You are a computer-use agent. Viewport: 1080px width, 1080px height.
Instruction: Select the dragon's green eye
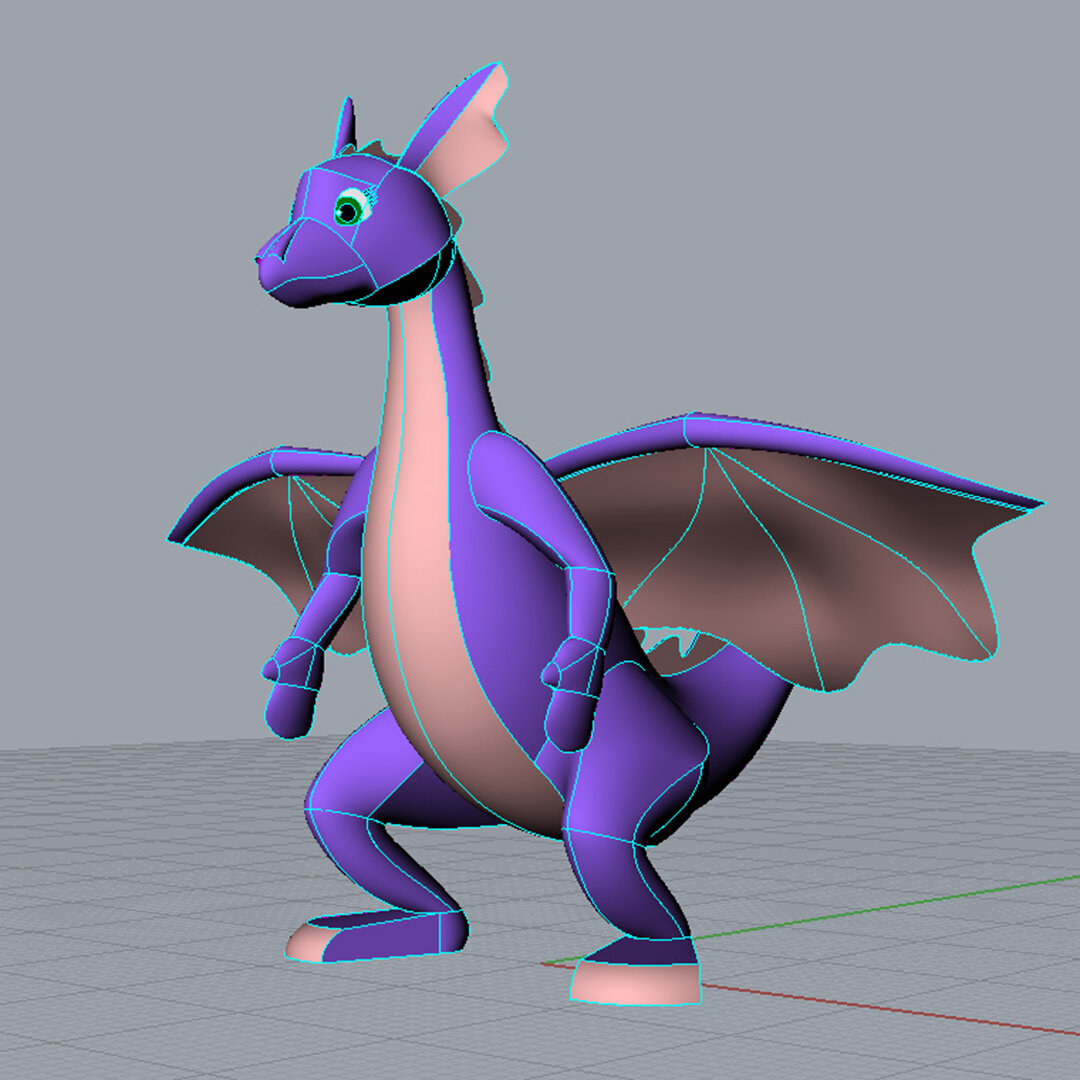[x=349, y=209]
